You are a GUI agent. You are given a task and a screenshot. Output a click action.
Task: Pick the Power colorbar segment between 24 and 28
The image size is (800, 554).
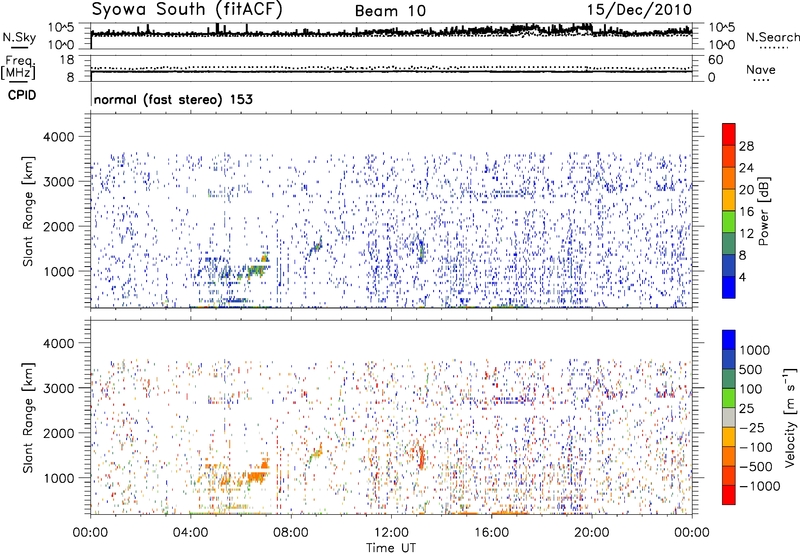729,156
